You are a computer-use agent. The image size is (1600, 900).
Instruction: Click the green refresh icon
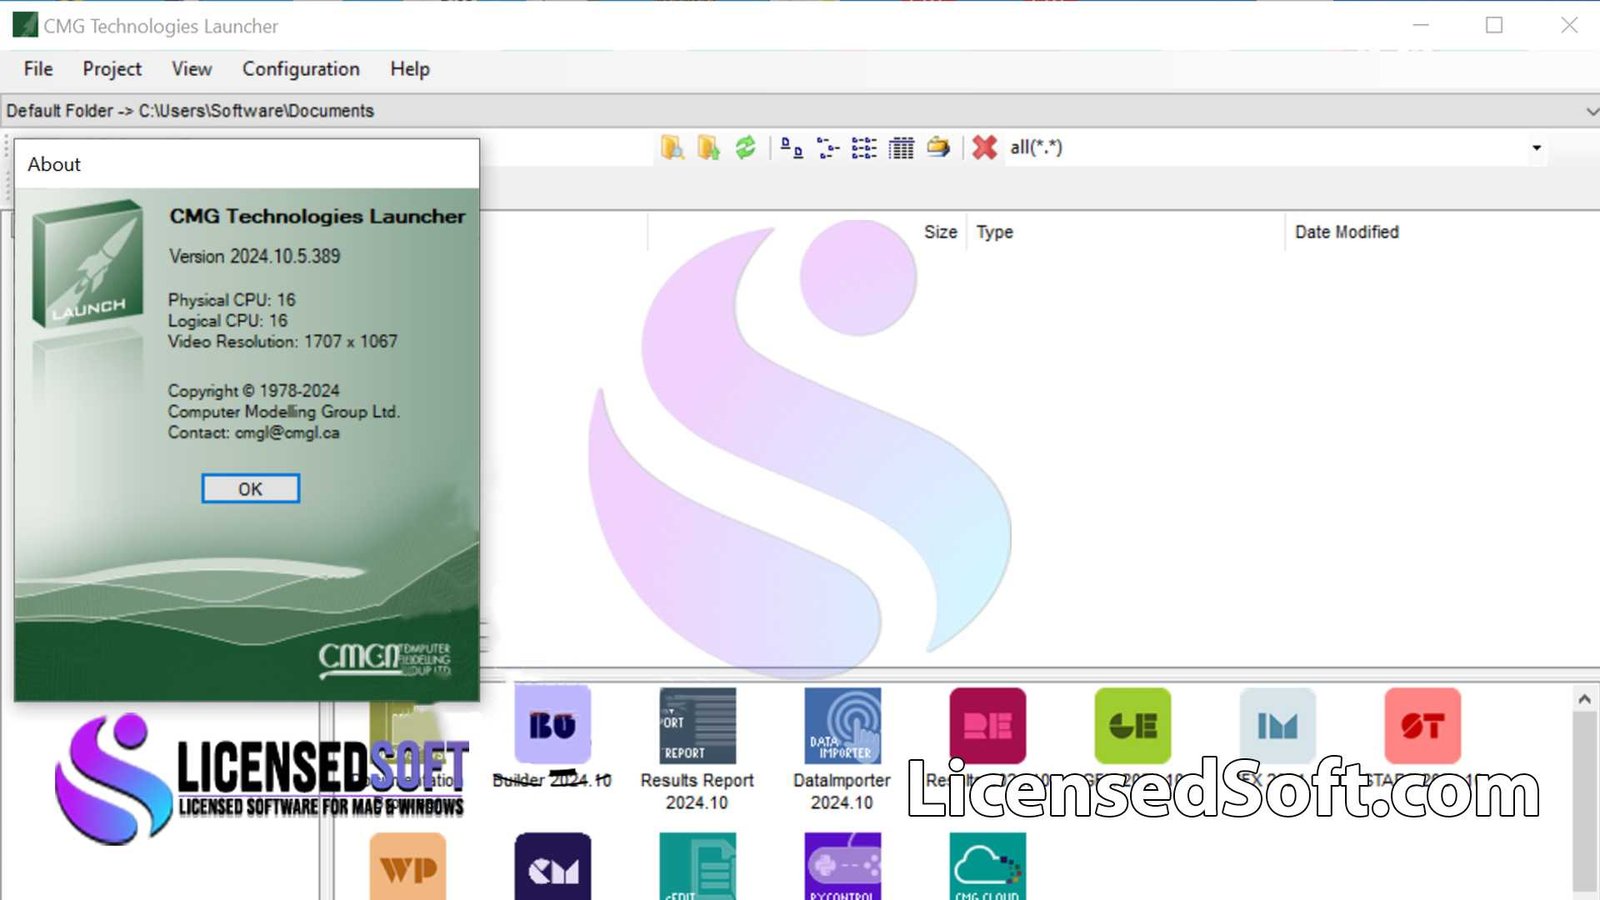745,148
